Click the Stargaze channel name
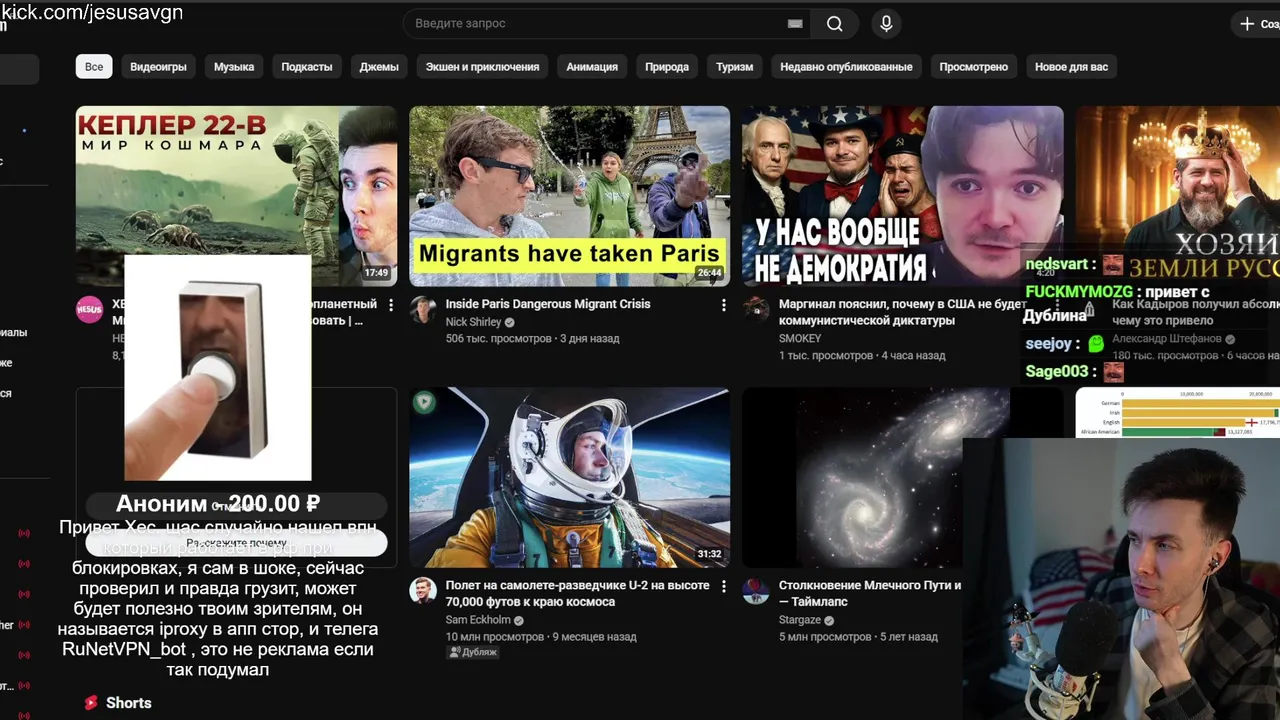Viewport: 1280px width, 720px height. tap(800, 620)
